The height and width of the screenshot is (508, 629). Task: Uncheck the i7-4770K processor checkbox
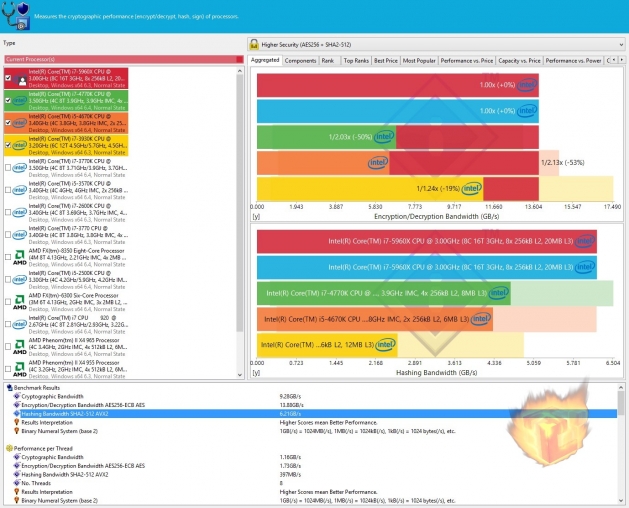8,100
